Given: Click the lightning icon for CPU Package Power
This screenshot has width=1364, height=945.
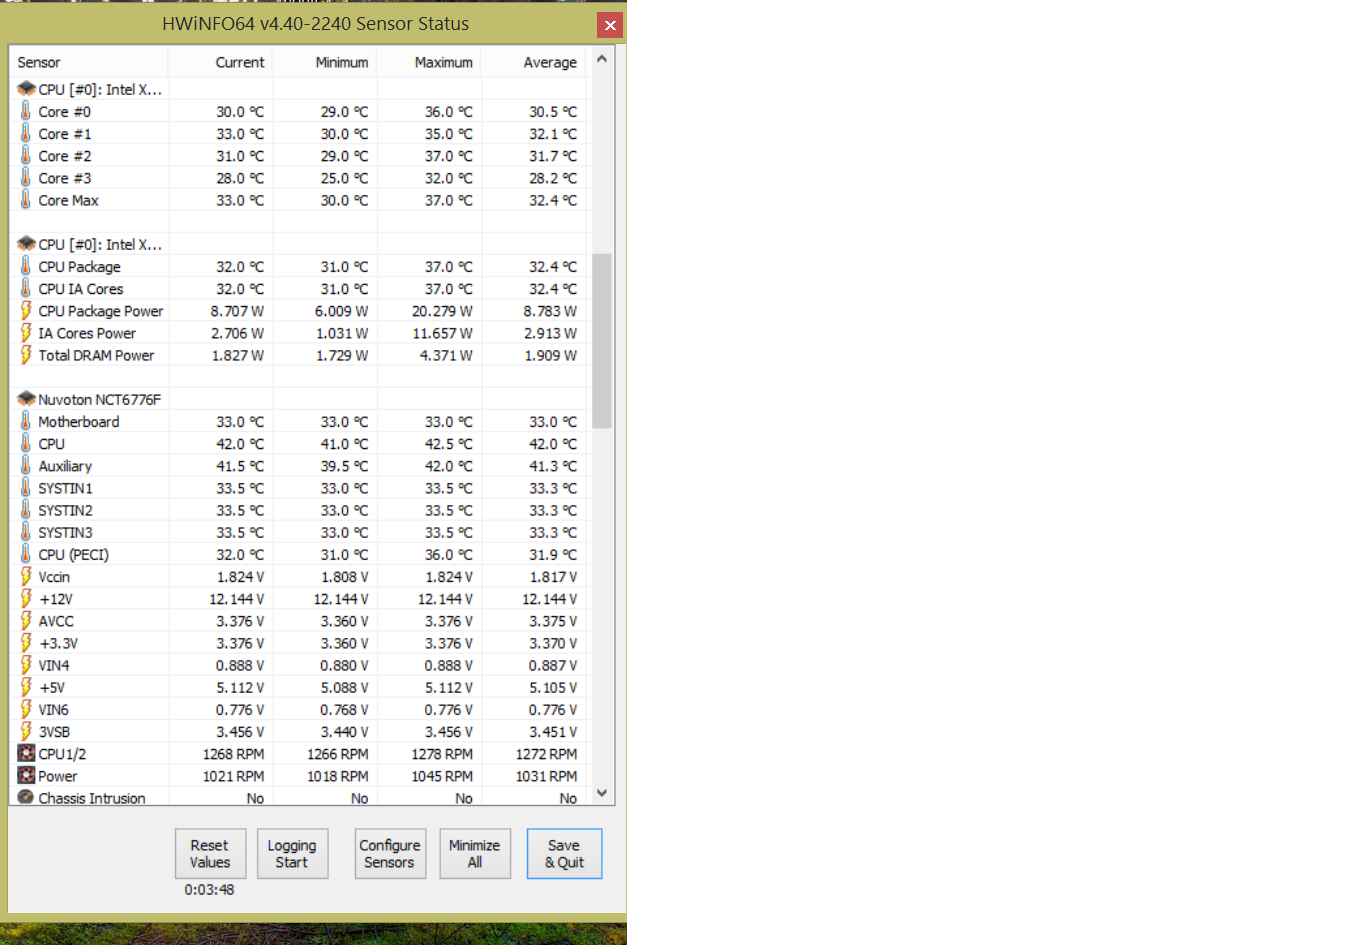Looking at the screenshot, I should click(x=26, y=310).
